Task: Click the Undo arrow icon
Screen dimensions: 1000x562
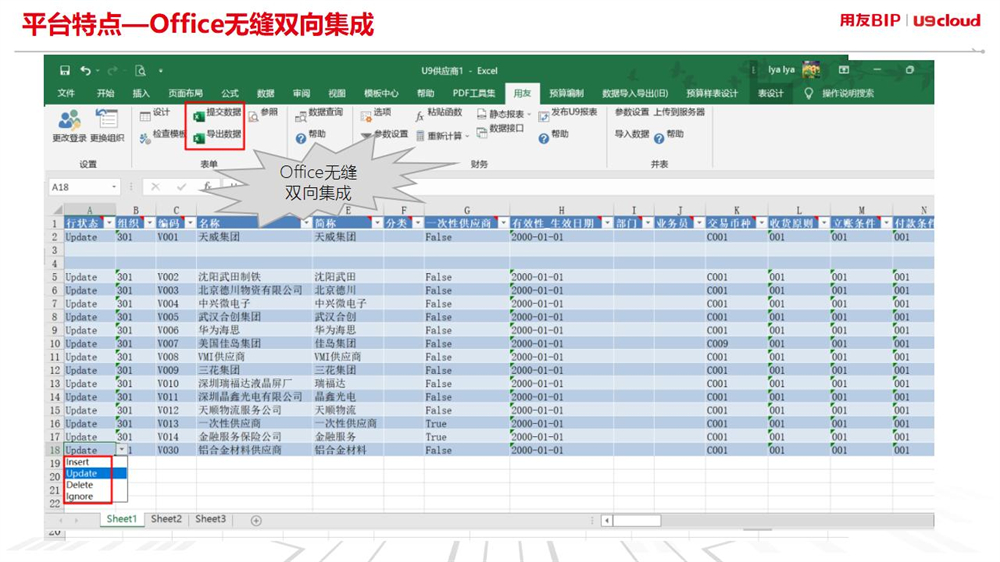Action: click(85, 70)
